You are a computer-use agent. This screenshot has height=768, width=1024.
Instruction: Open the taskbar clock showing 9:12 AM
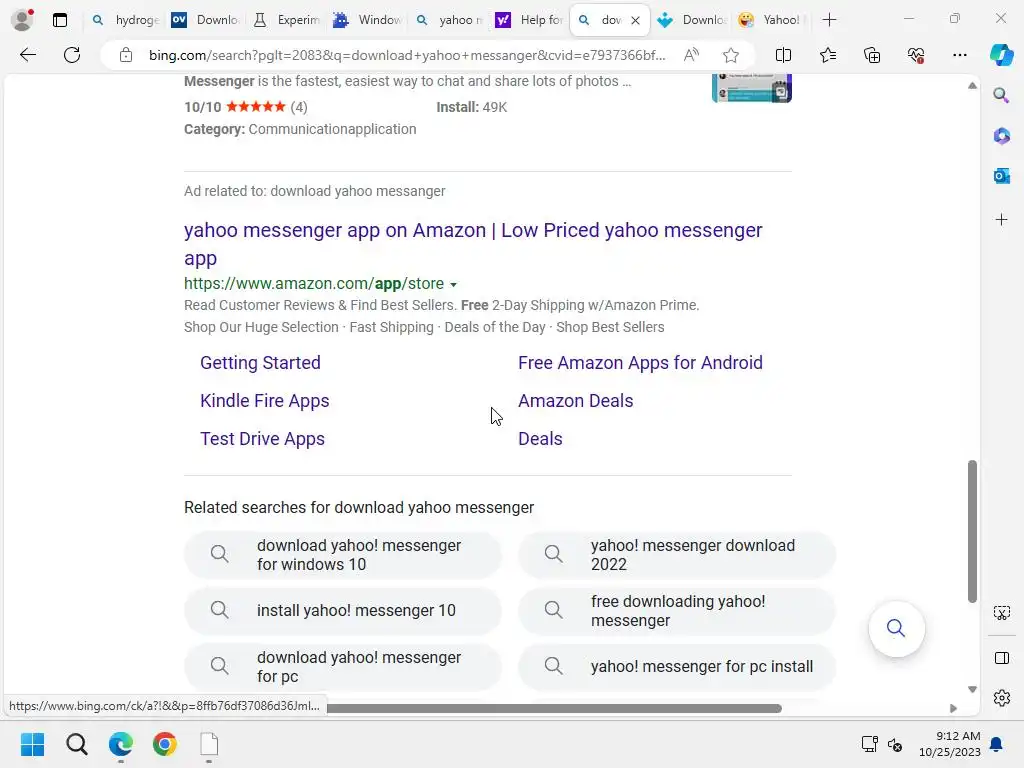click(x=950, y=744)
